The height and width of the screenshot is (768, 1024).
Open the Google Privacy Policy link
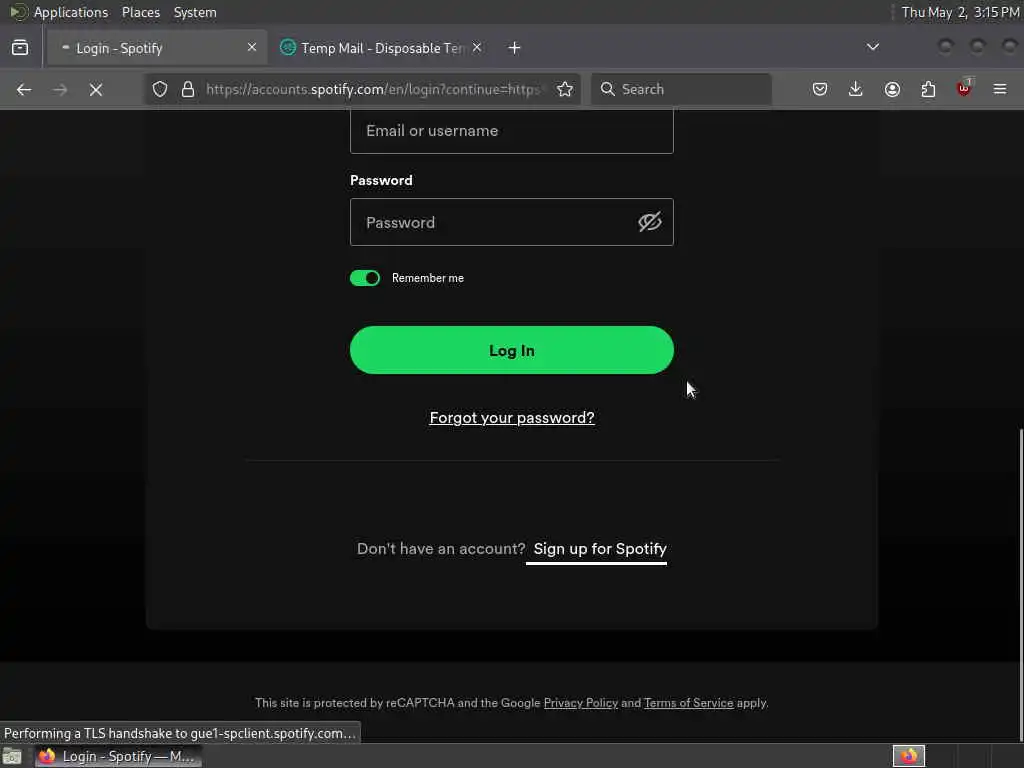click(x=581, y=703)
